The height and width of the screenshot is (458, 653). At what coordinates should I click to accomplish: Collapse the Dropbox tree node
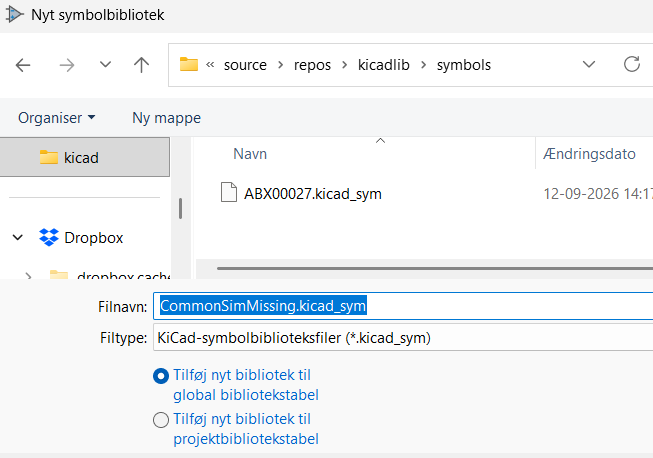[x=17, y=238]
